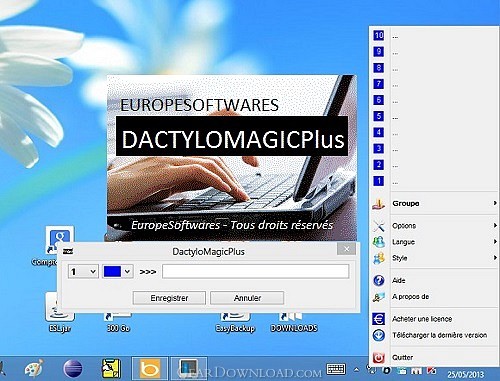Click the taskbar date 25/05/2013

[x=466, y=375]
